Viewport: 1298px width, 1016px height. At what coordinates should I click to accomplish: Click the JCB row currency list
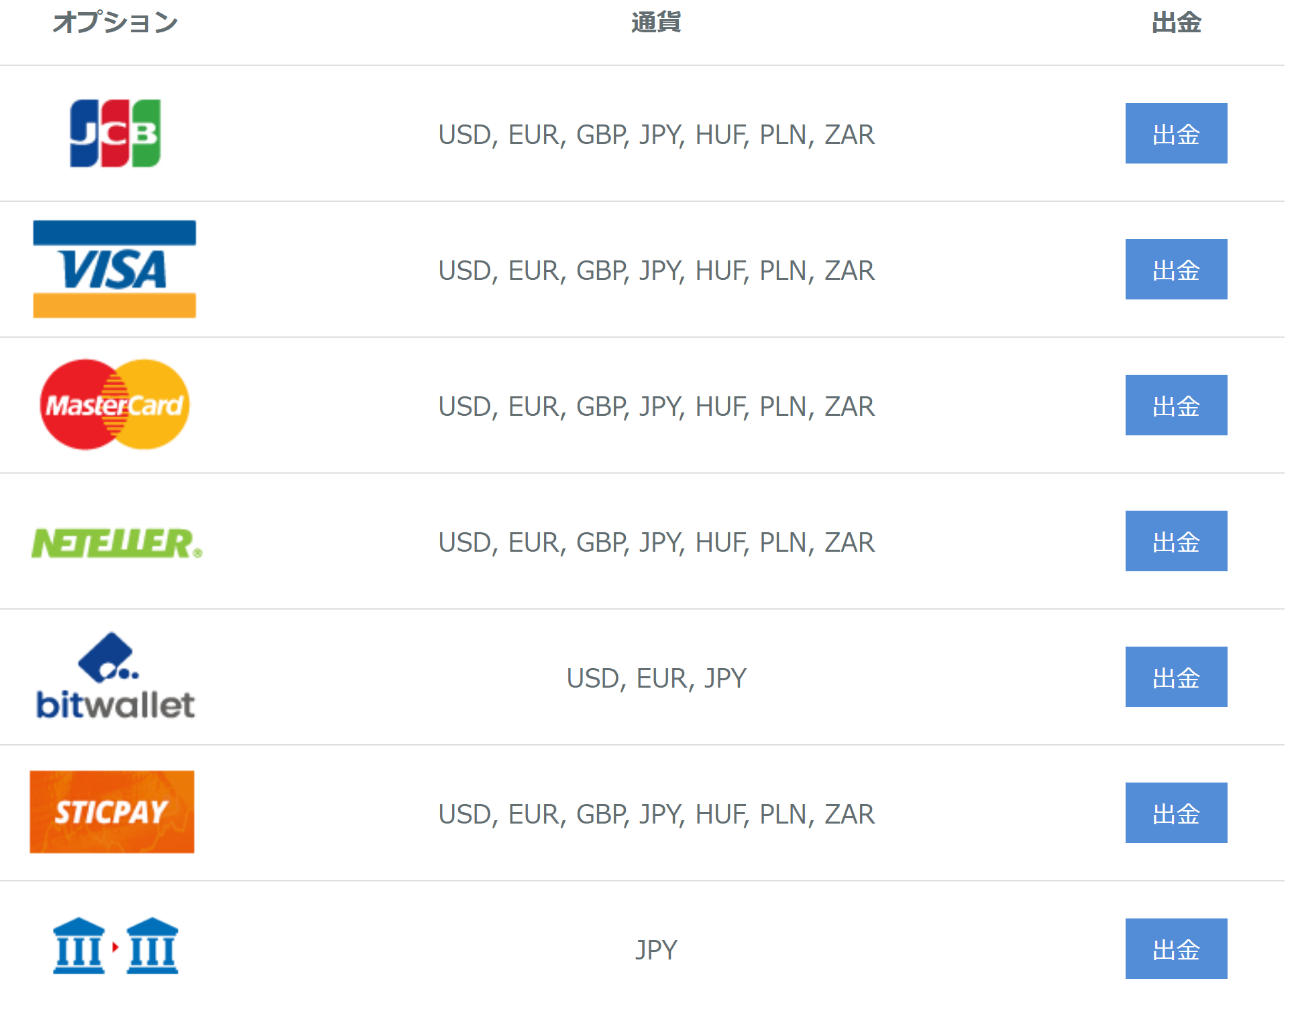point(656,134)
